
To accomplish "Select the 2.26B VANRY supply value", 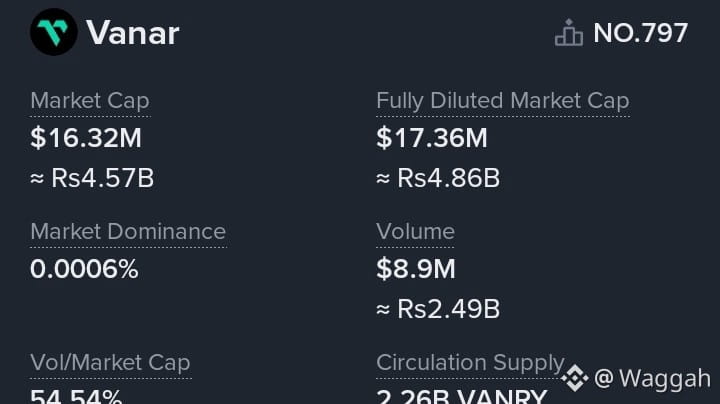I will 460,396.
